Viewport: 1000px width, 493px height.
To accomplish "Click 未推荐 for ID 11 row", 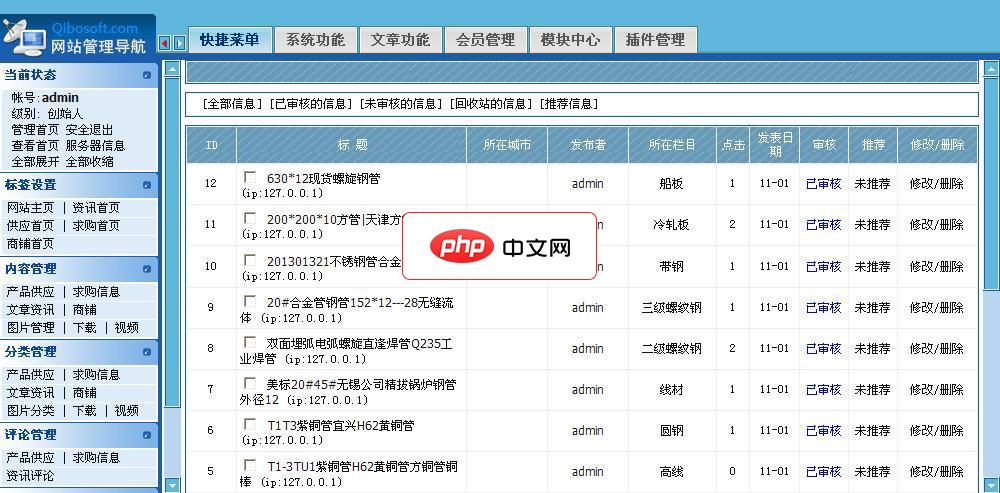I will pyautogui.click(x=872, y=224).
